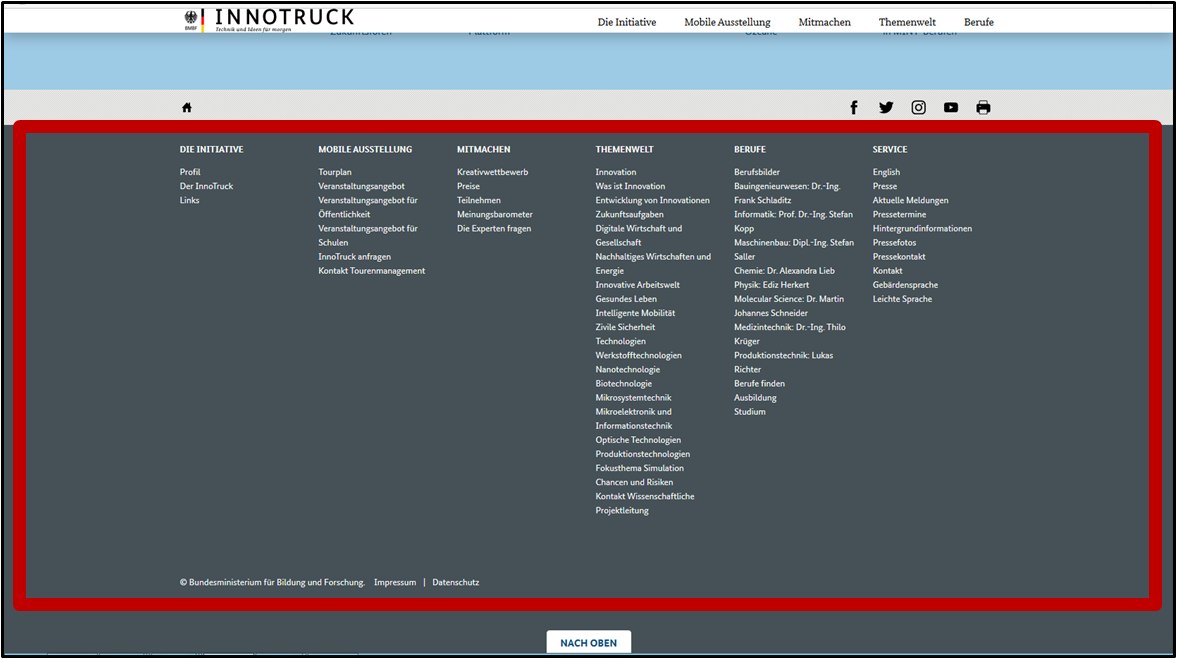Open the Themenwelt menu item
The image size is (1177, 660).
point(906,21)
